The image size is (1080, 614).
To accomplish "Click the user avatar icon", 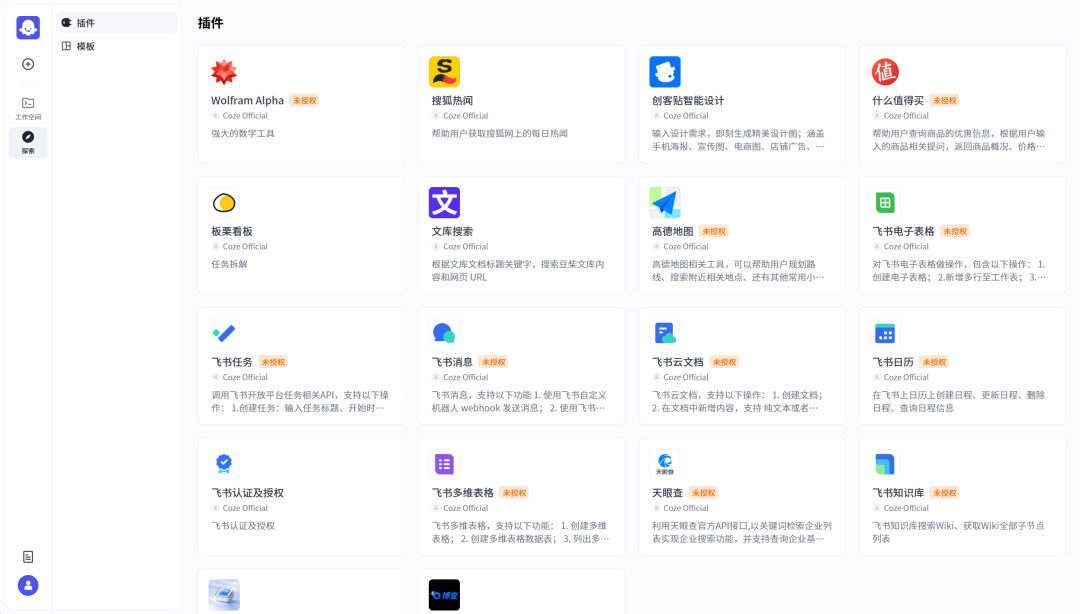I will pos(28,586).
